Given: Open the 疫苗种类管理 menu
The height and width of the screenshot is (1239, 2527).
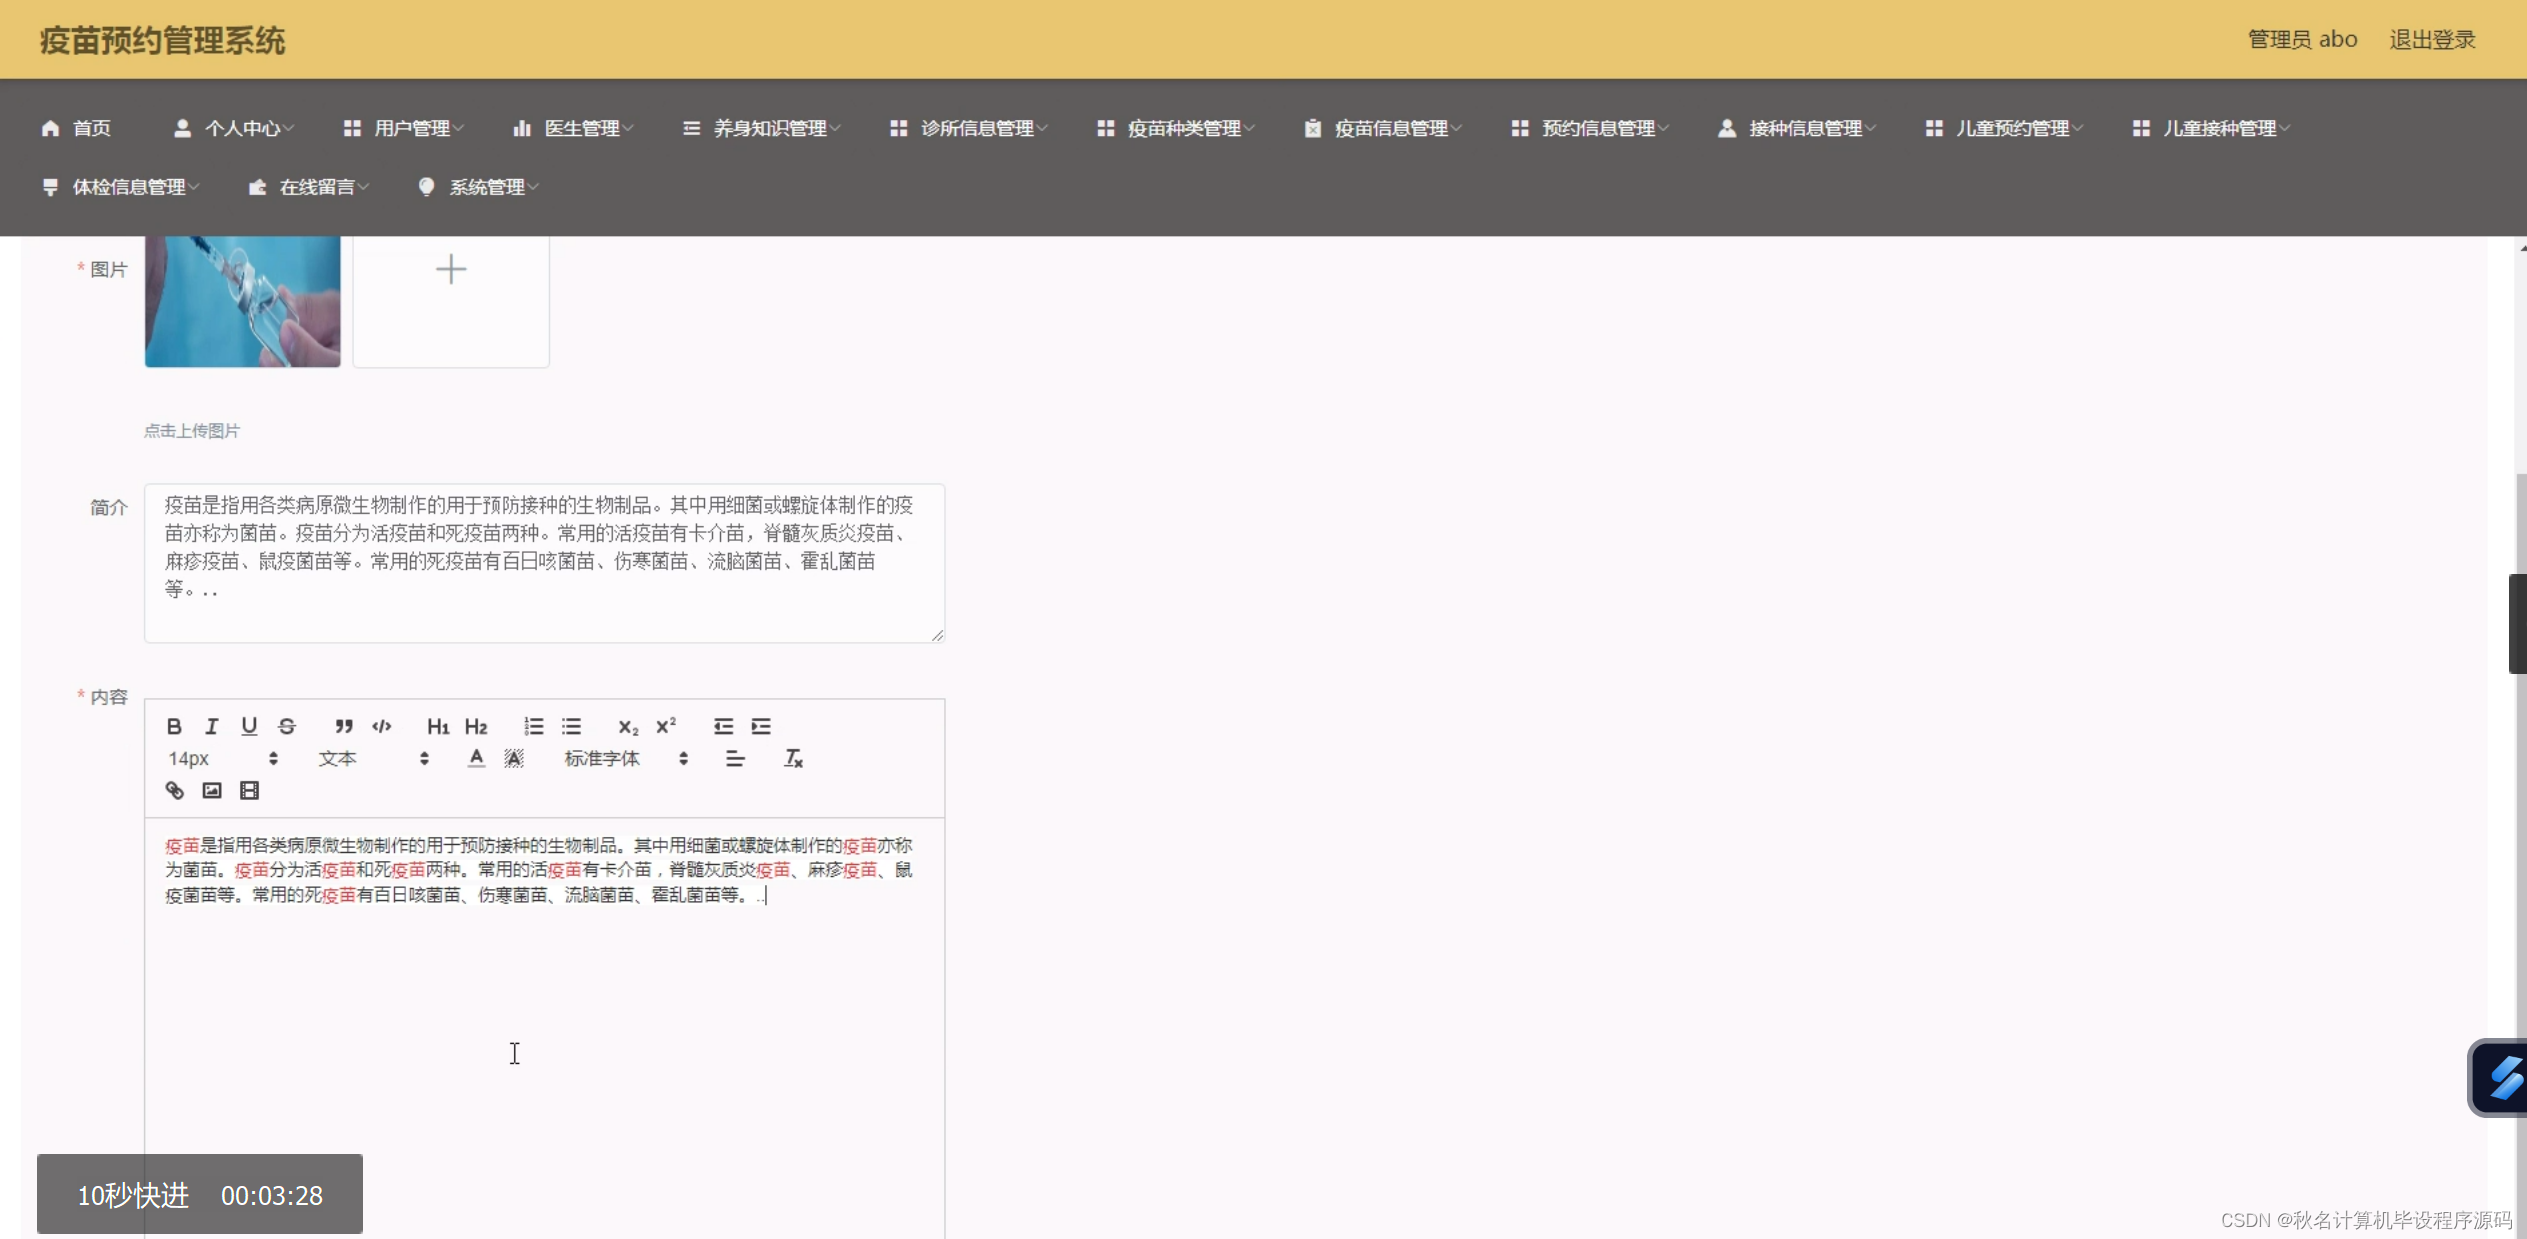Looking at the screenshot, I should 1184,128.
